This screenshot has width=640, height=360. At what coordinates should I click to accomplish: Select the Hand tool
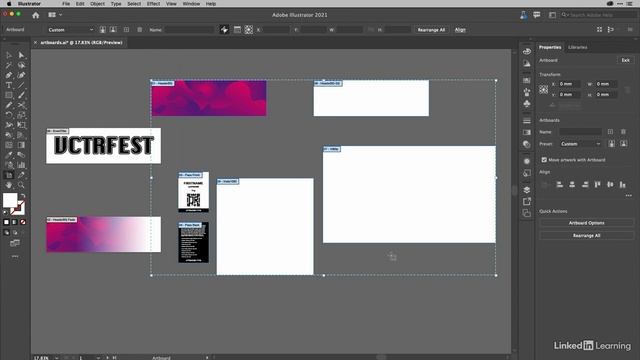[x=9, y=185]
